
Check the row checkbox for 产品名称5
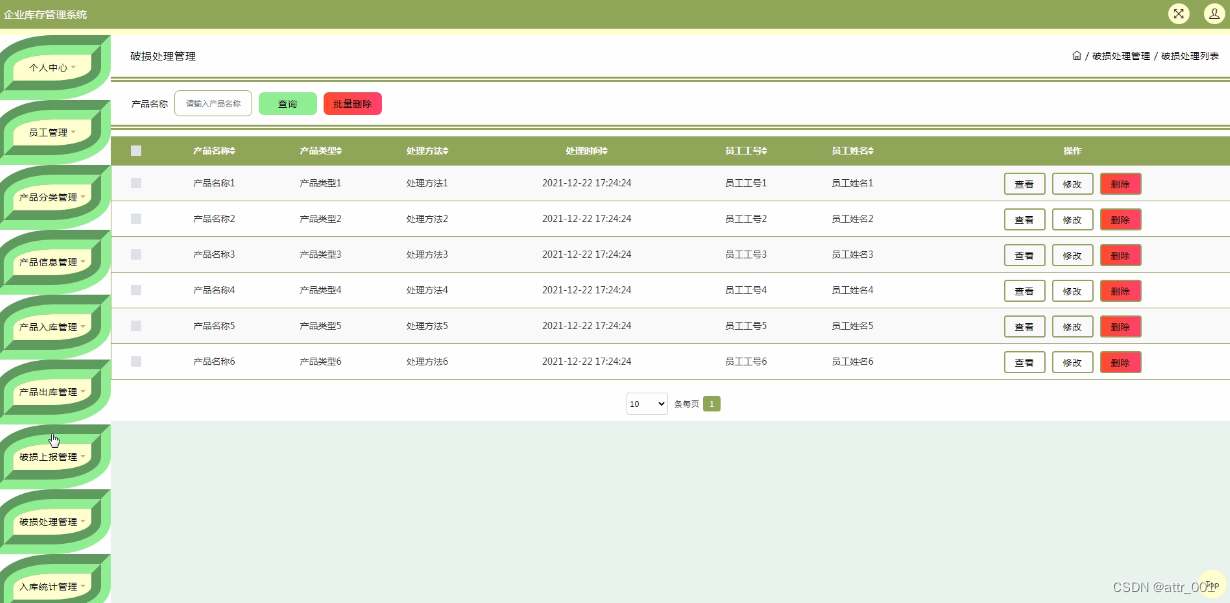(136, 326)
